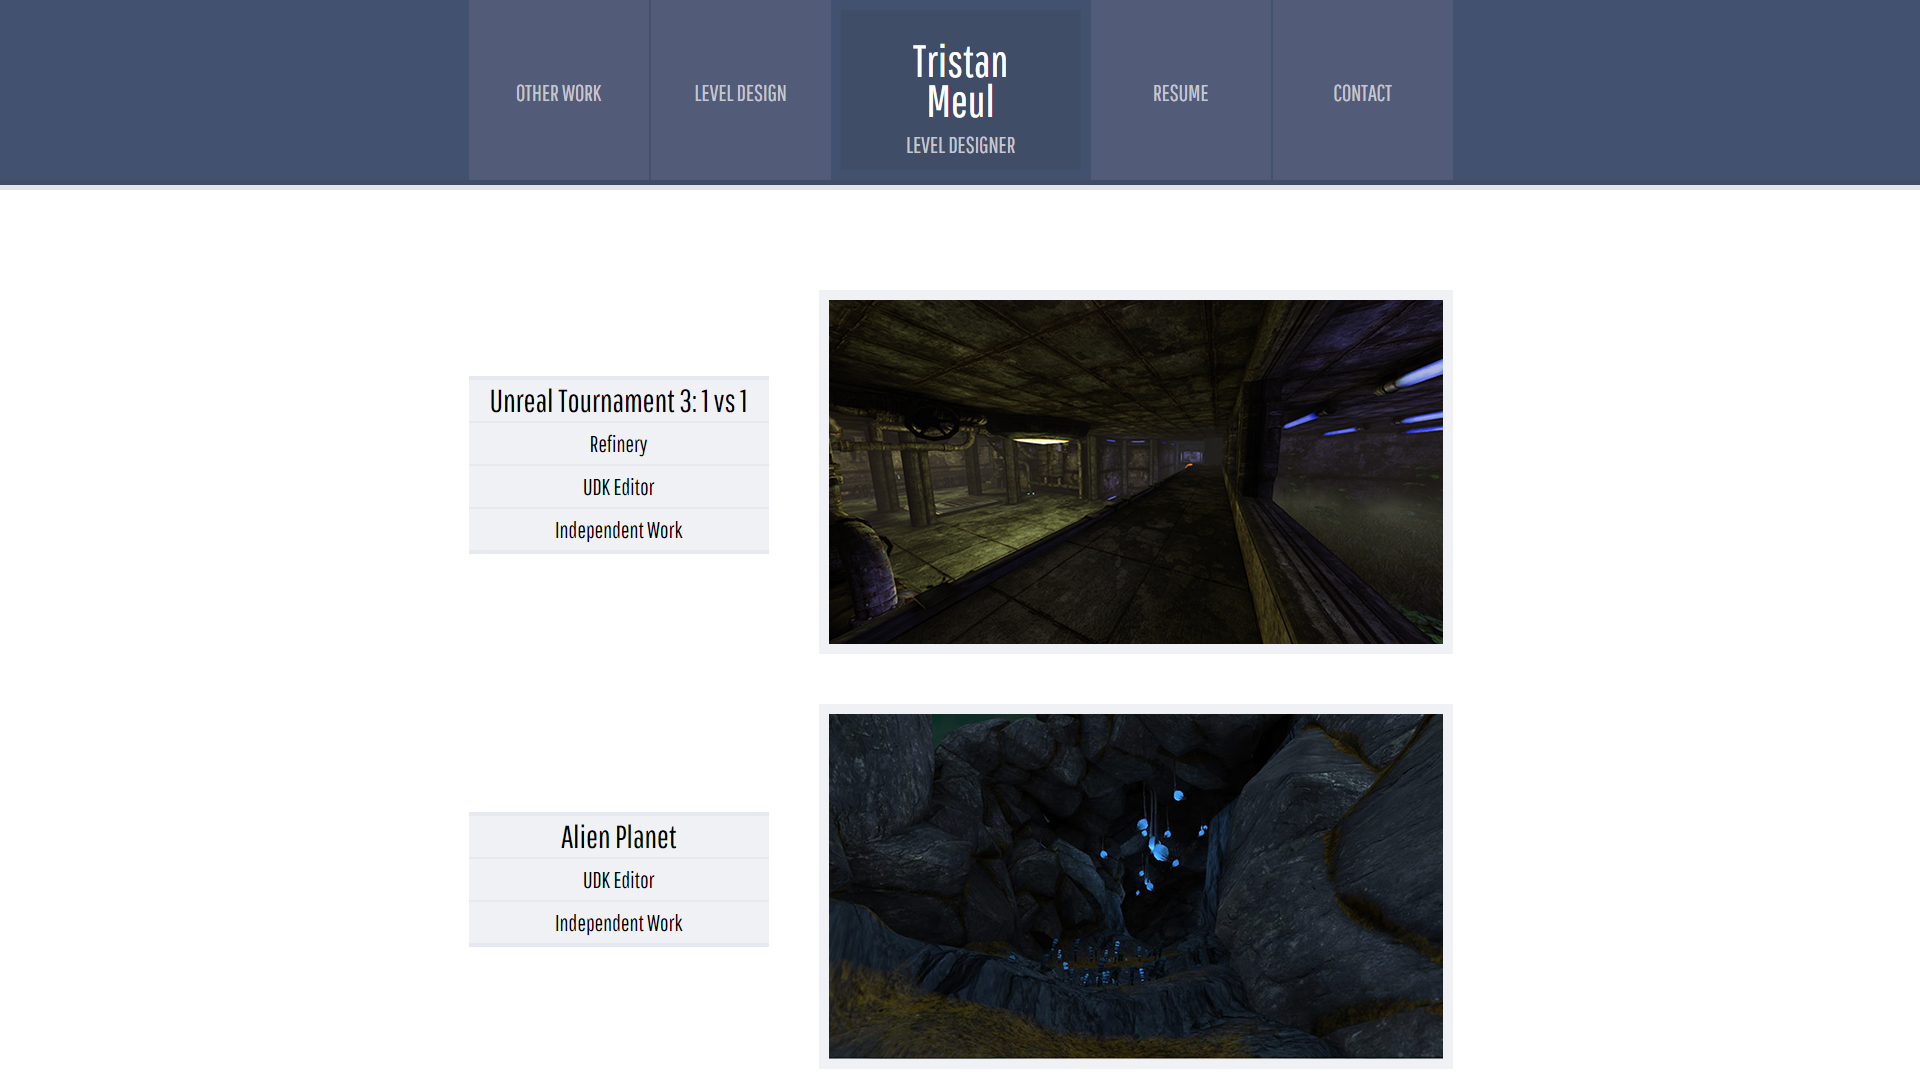The height and width of the screenshot is (1080, 1920).
Task: Click the Tristan Meul site title
Action: (960, 82)
